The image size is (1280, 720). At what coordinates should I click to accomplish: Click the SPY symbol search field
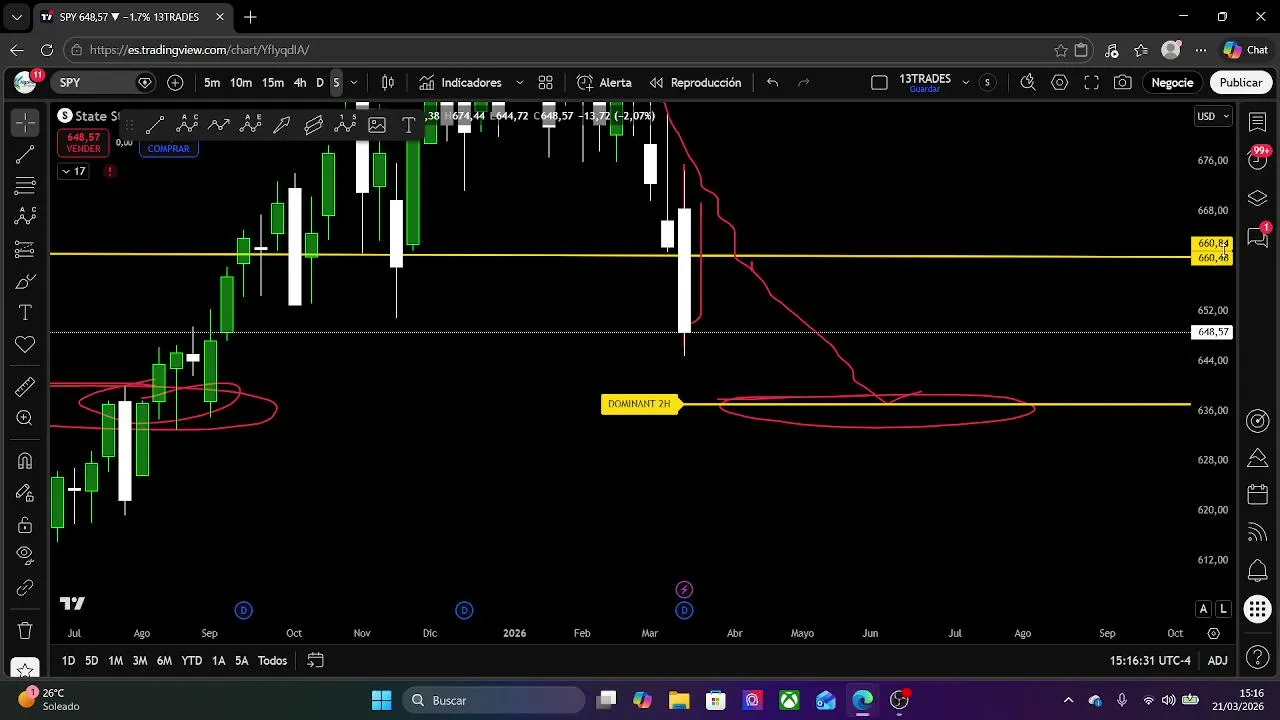(105, 83)
